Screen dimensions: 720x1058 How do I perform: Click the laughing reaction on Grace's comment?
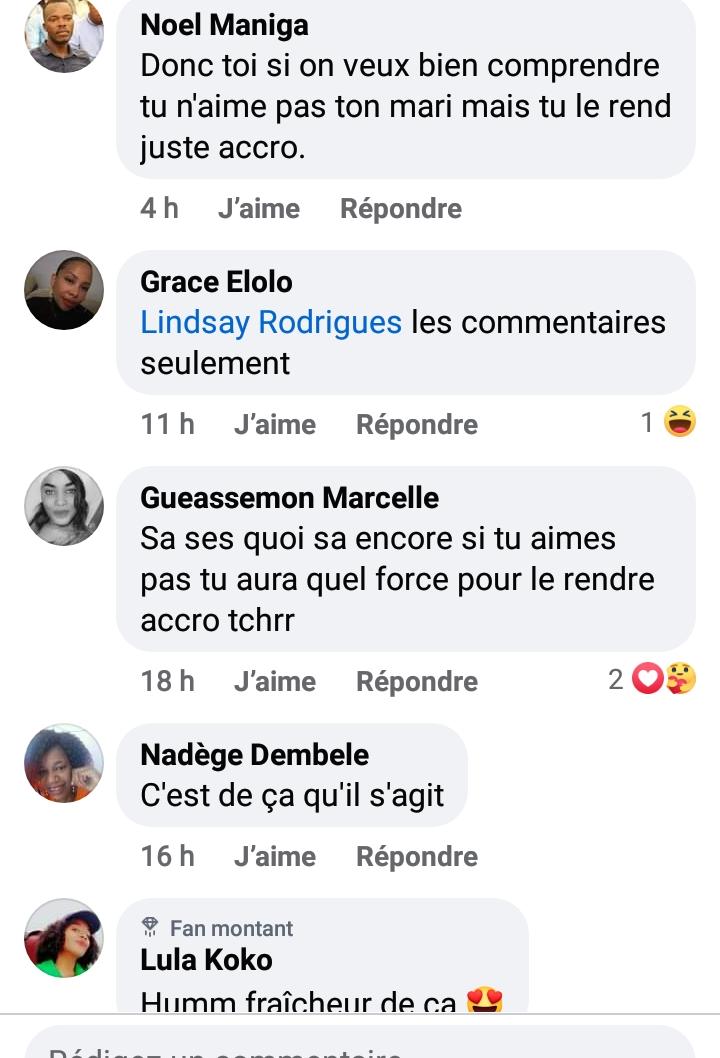click(680, 423)
